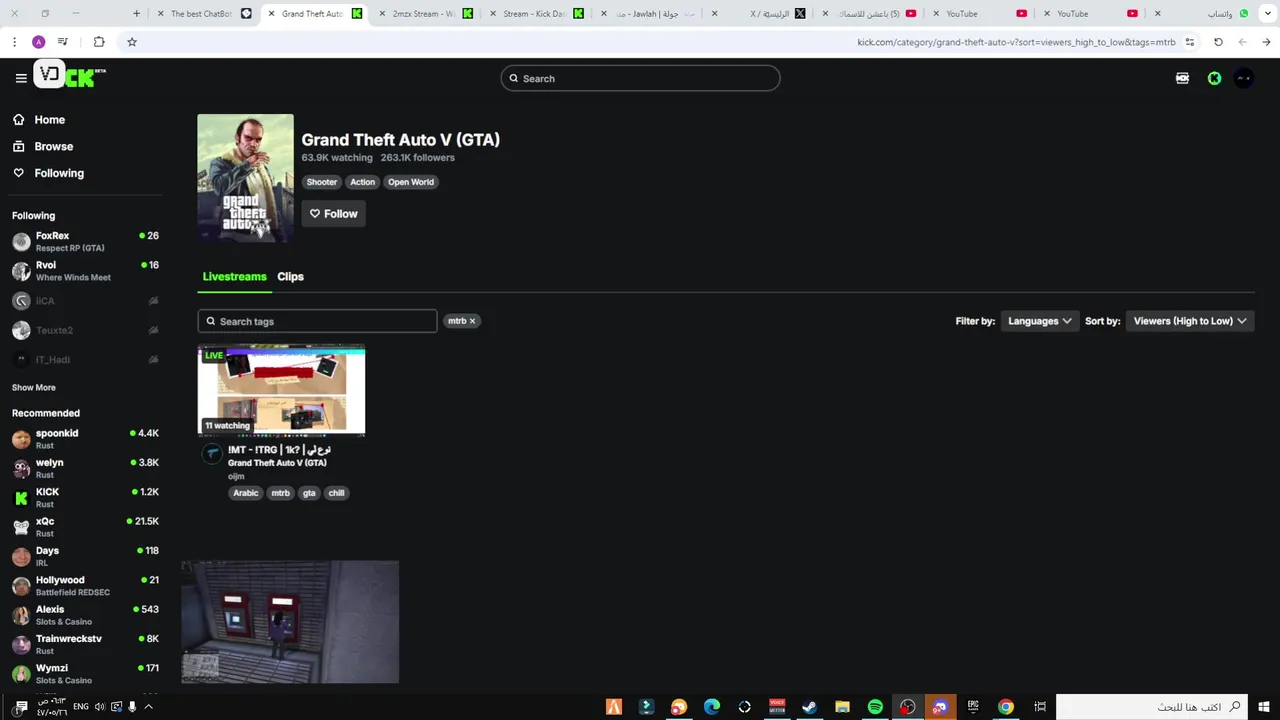Switch to the Jawlah browser tab
Image resolution: width=1280 pixels, height=720 pixels.
(x=648, y=14)
